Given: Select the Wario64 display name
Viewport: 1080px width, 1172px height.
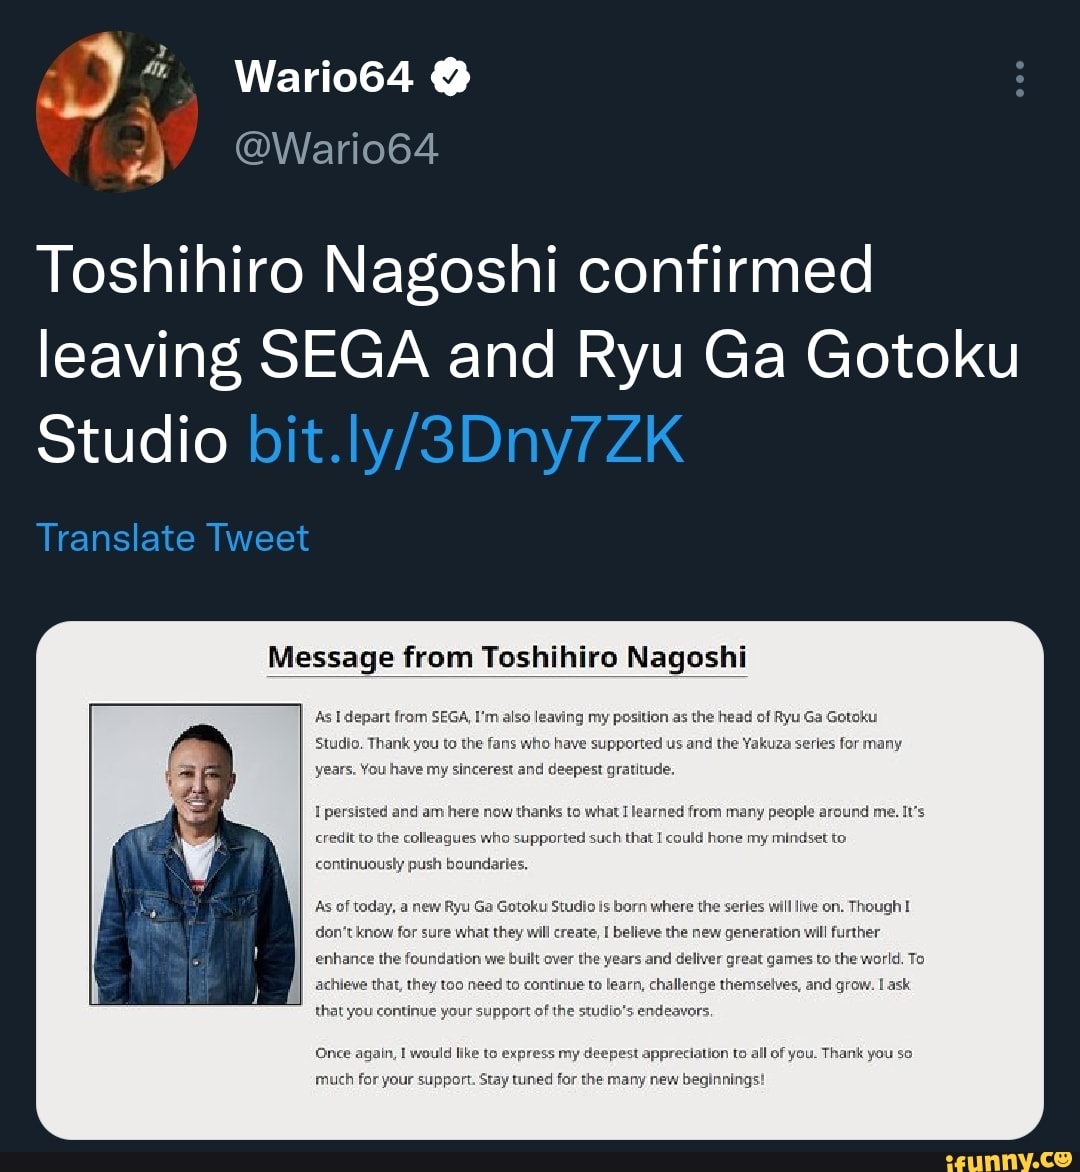Looking at the screenshot, I should [324, 75].
